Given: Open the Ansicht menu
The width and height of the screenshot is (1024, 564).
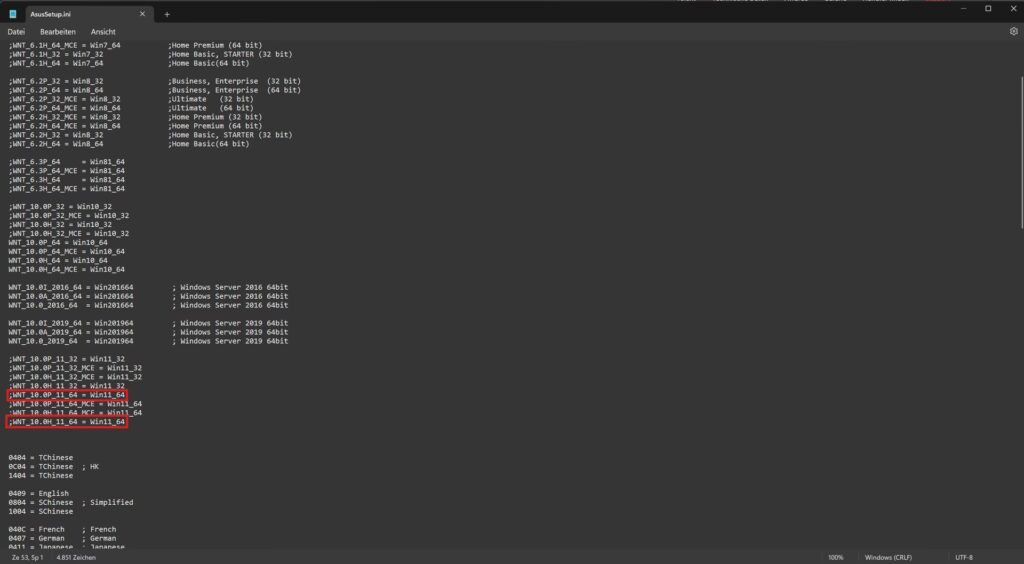Looking at the screenshot, I should 103,32.
